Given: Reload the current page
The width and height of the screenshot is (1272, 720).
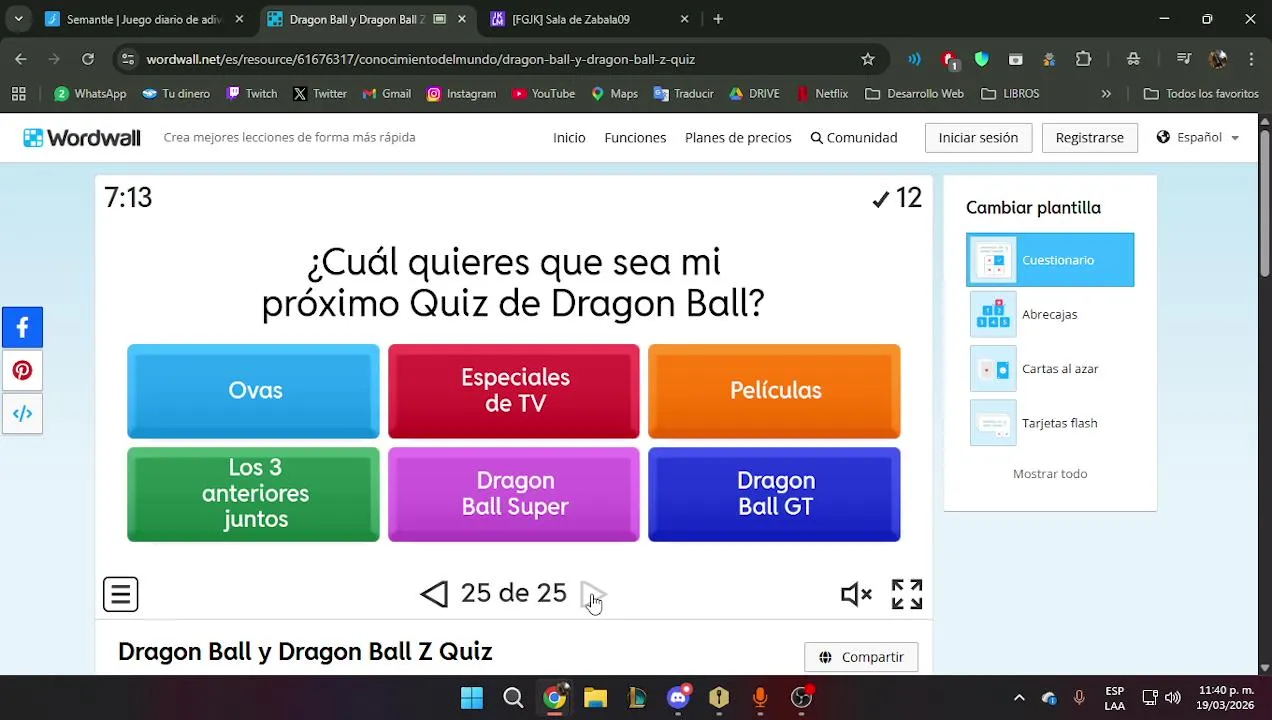Looking at the screenshot, I should (x=88, y=59).
